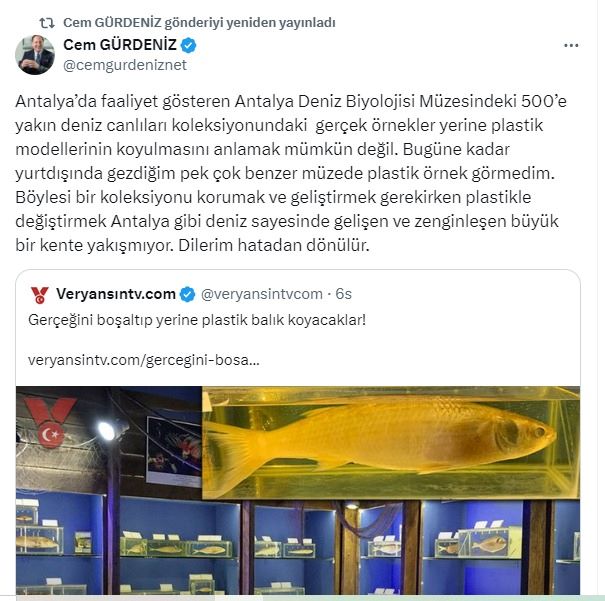Click the Veryansıntv.com logo avatar
Viewport: 605px width, 601px height.
(39, 294)
